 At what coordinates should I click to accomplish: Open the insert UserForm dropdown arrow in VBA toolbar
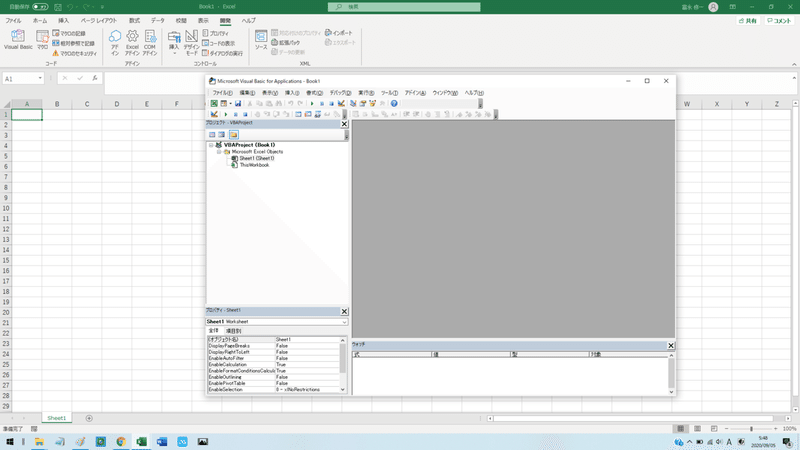coord(231,104)
